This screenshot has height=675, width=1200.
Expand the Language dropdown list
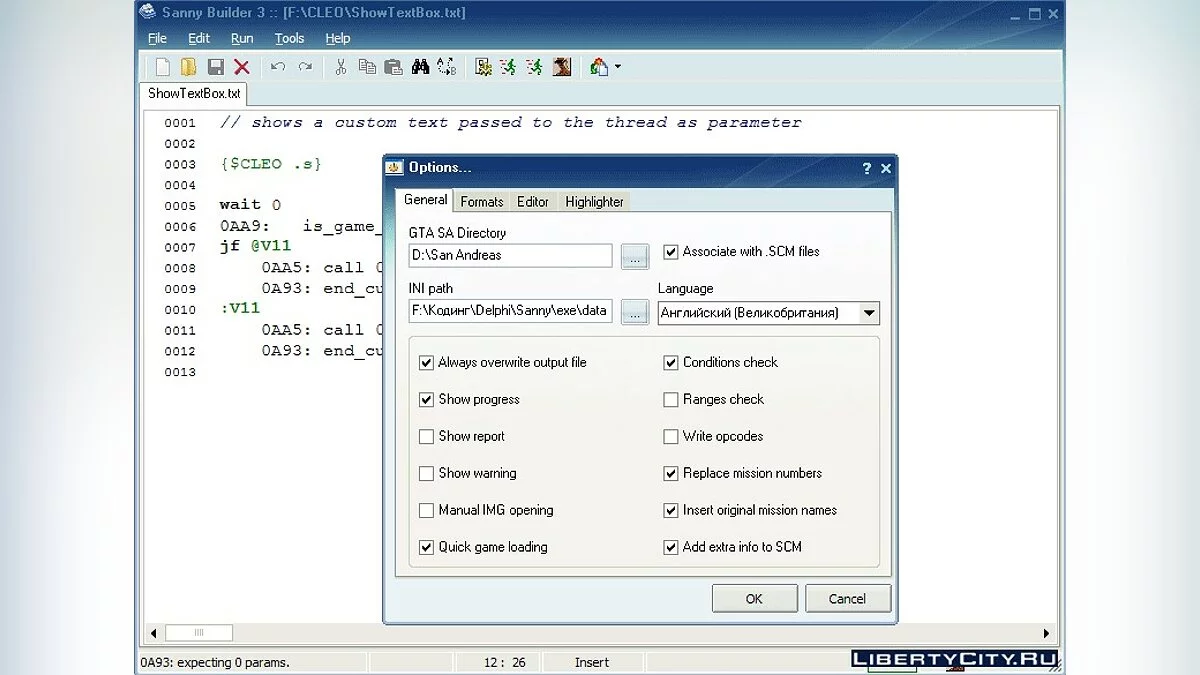tap(869, 313)
